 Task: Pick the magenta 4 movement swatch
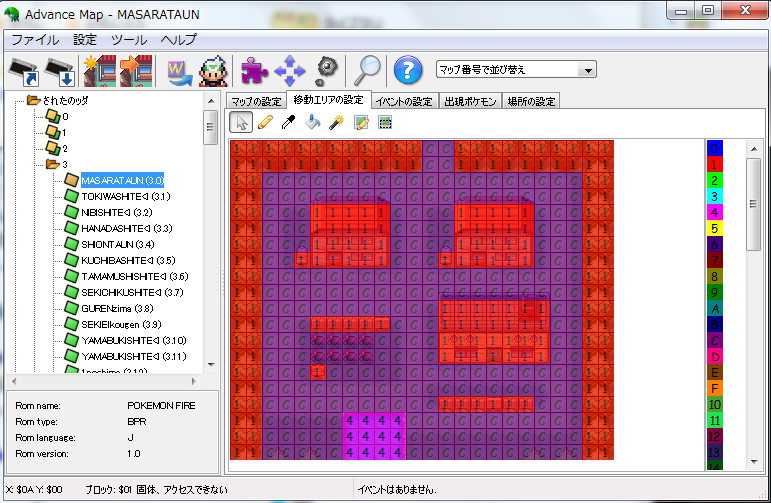[714, 212]
